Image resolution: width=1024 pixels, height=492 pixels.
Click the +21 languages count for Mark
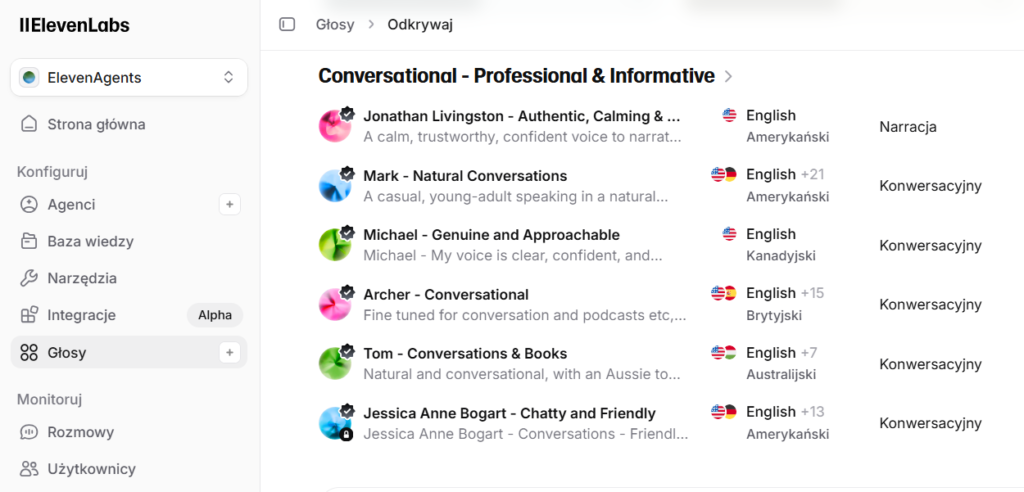pos(812,174)
